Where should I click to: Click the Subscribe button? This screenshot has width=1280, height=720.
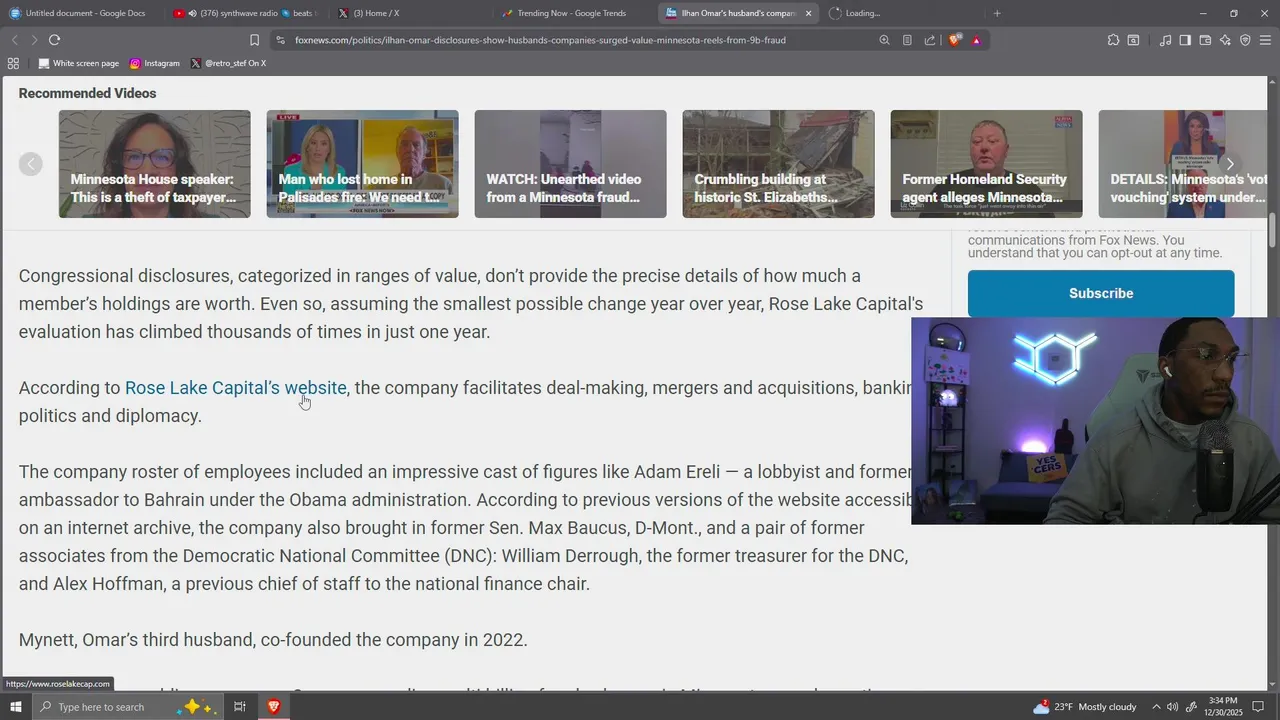click(x=1101, y=293)
